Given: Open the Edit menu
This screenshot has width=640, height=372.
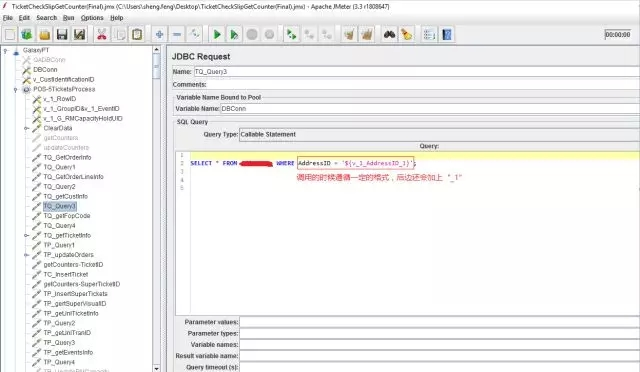Looking at the screenshot, I should (x=24, y=18).
